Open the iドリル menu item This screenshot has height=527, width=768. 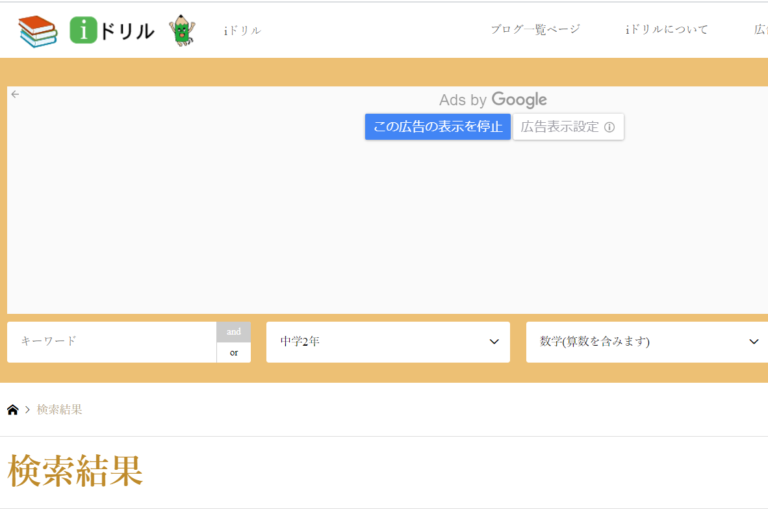tap(242, 30)
